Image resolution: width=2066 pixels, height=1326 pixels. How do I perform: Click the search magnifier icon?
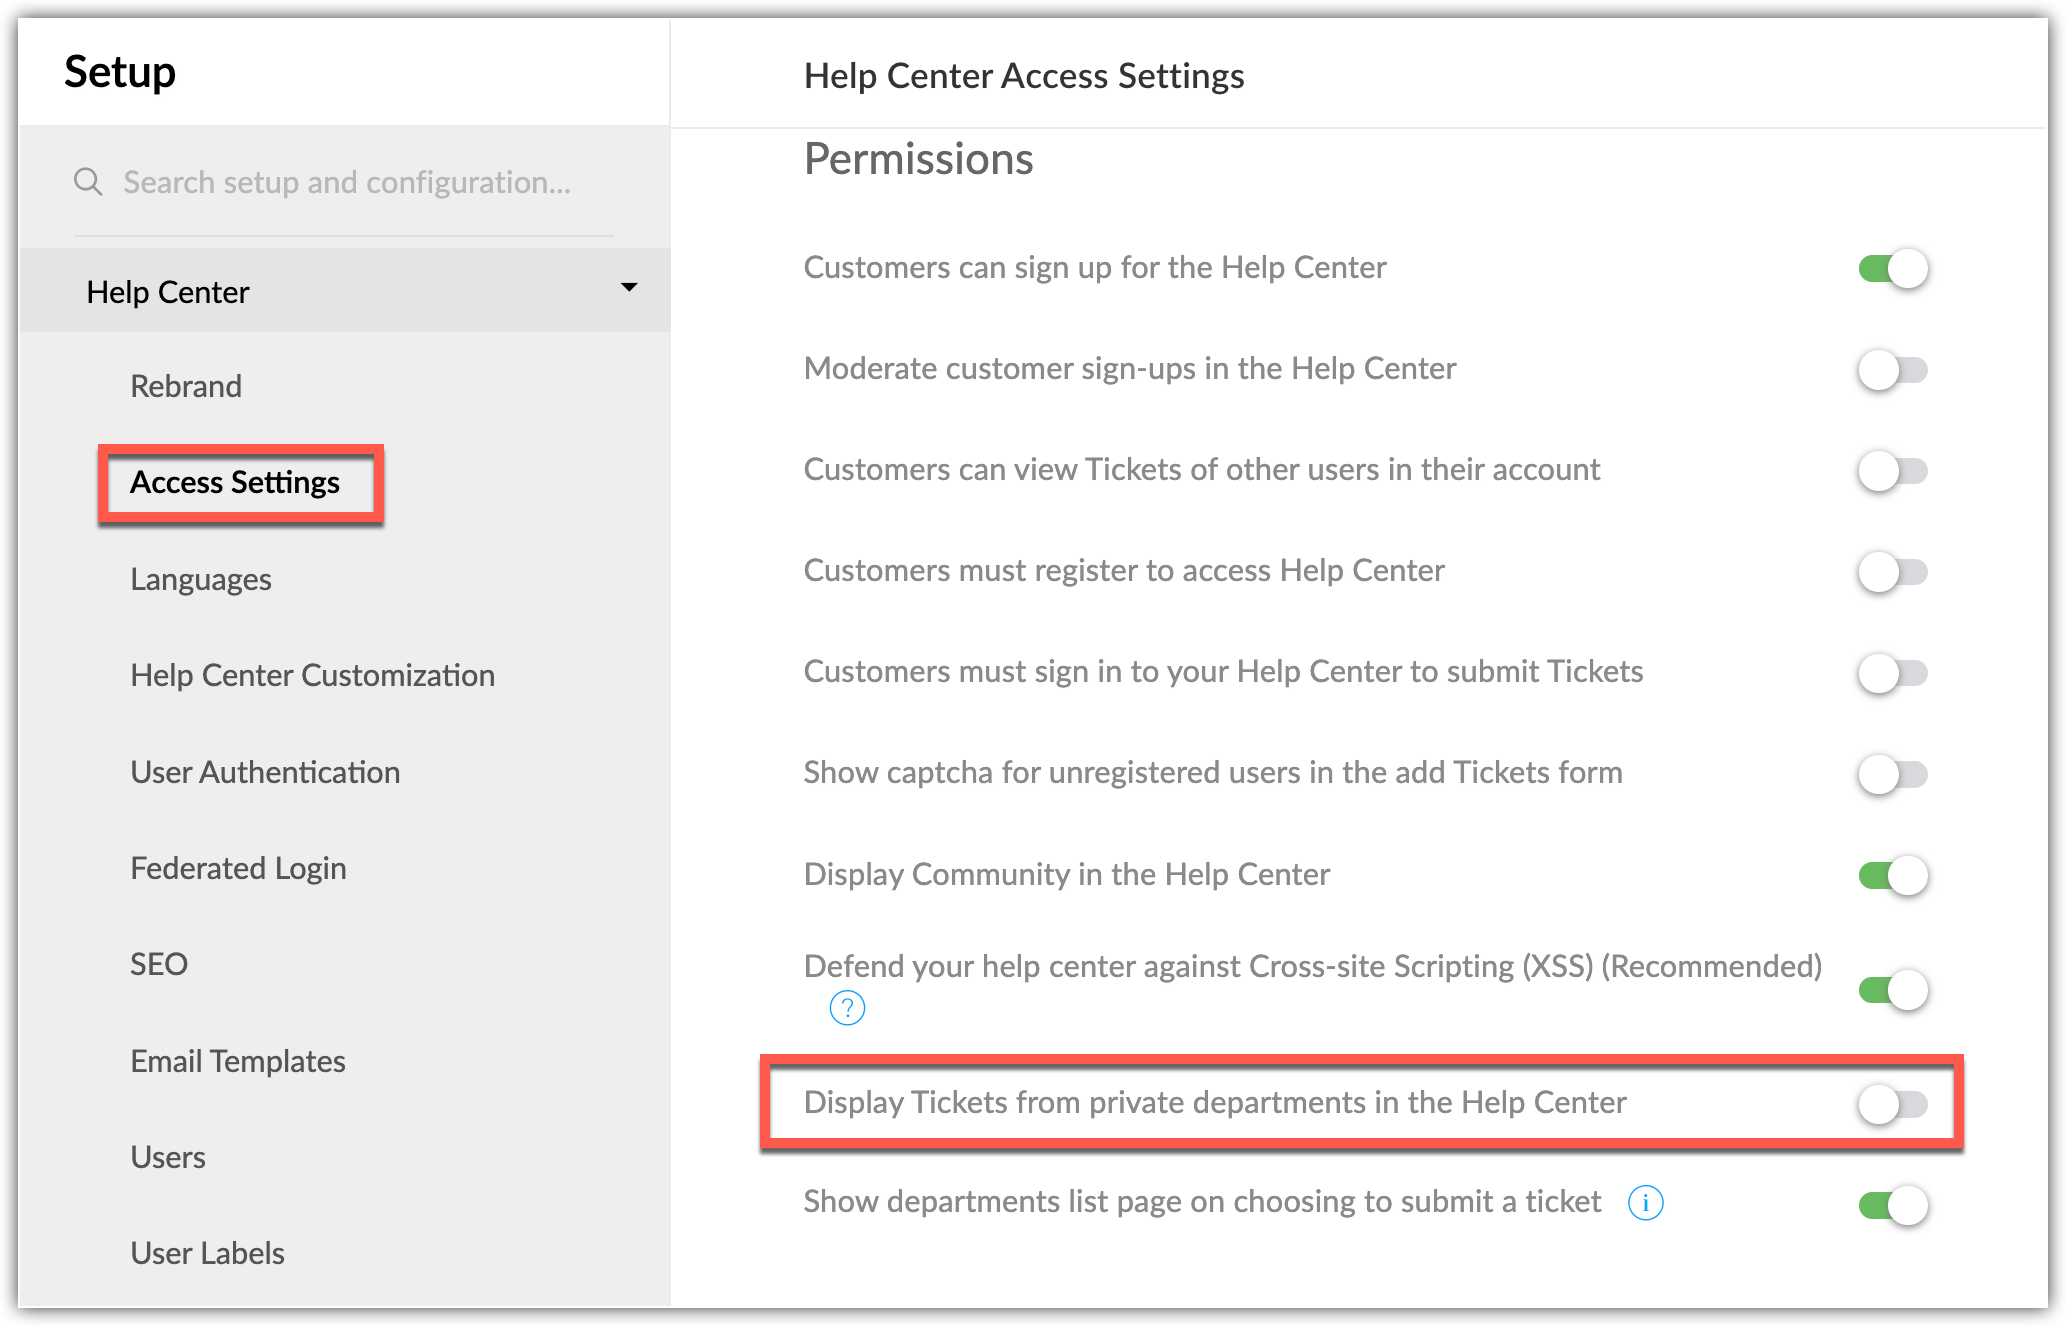click(x=88, y=182)
